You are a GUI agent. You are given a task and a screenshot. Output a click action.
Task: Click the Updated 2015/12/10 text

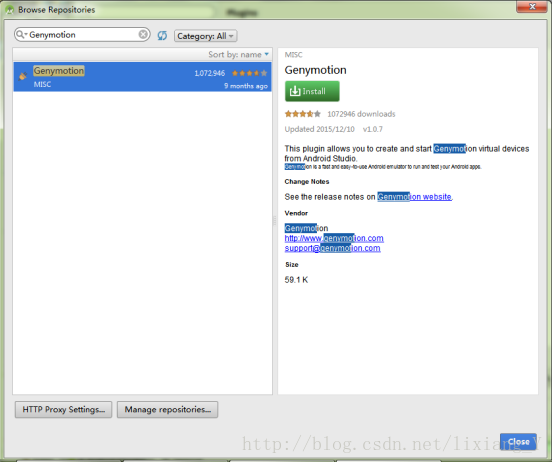point(319,129)
